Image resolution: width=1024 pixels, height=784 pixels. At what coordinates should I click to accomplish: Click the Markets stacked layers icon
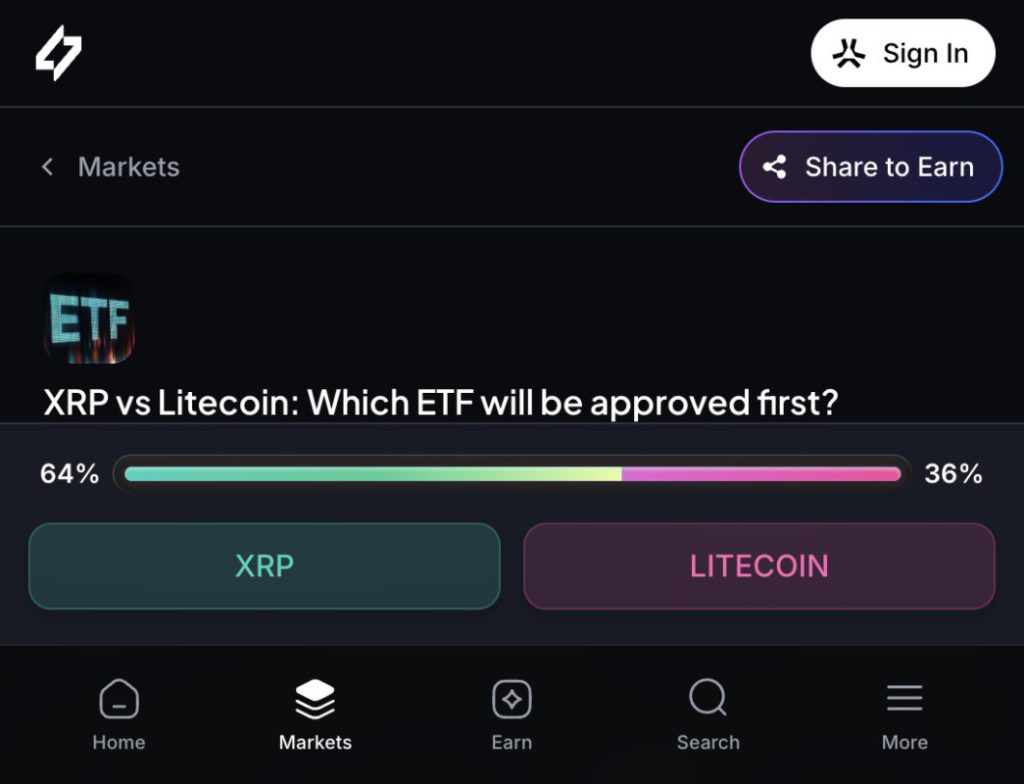click(x=315, y=699)
